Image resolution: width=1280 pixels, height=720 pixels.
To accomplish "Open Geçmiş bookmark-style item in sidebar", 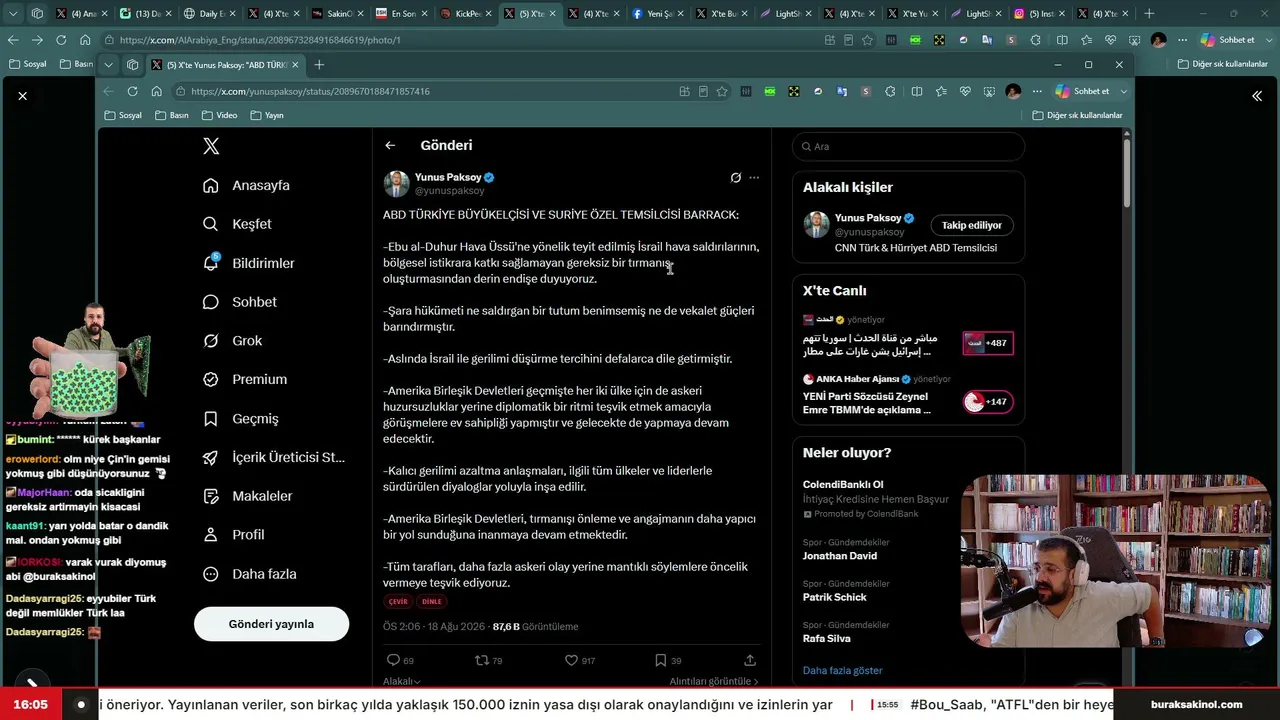I will tap(240, 419).
